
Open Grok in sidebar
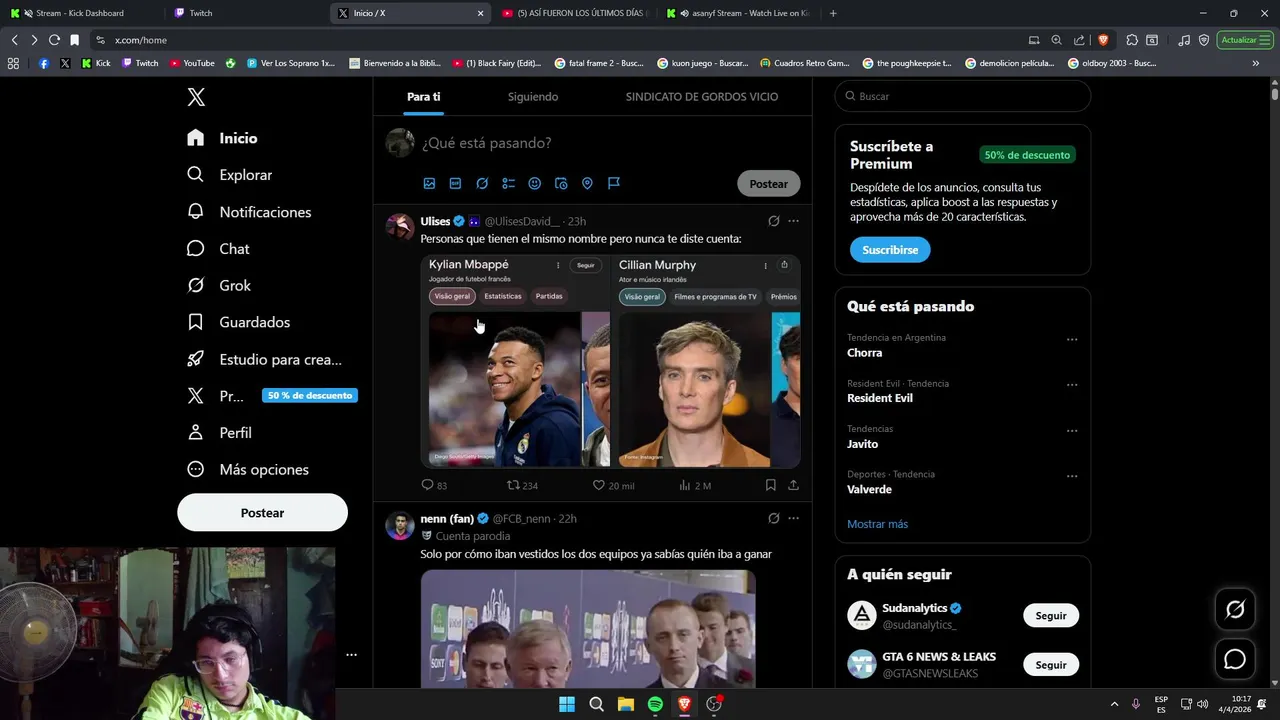tap(219, 285)
